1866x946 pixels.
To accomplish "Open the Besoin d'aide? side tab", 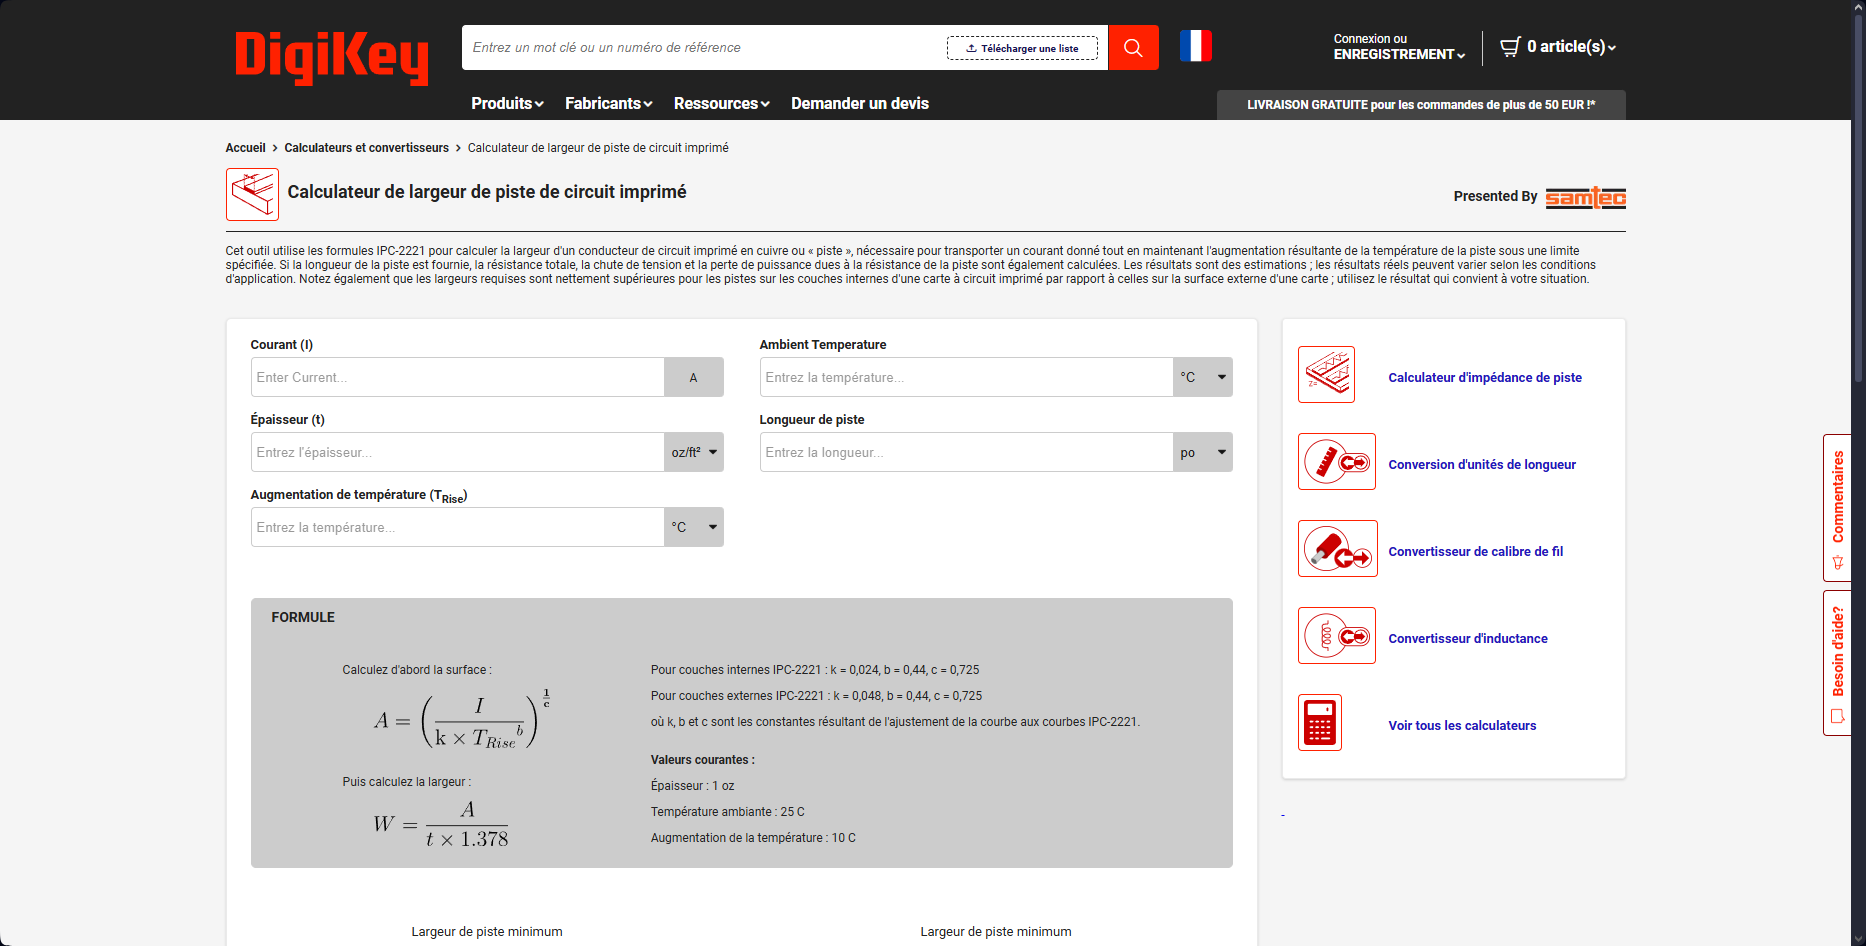I will 1837,663.
